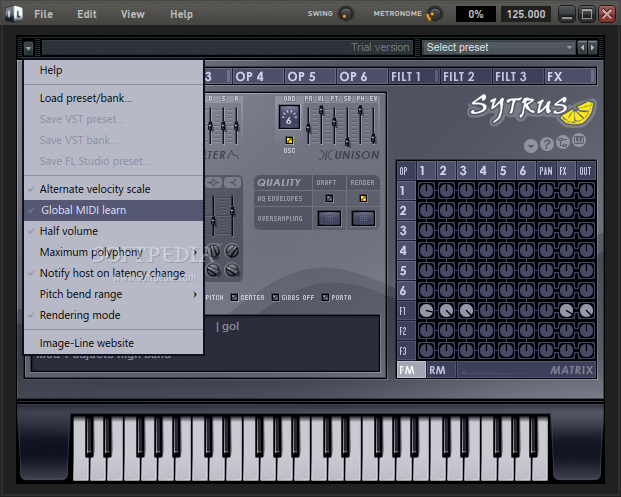
Task: Toggle the OSC checkbox under order dial
Action: (x=290, y=141)
